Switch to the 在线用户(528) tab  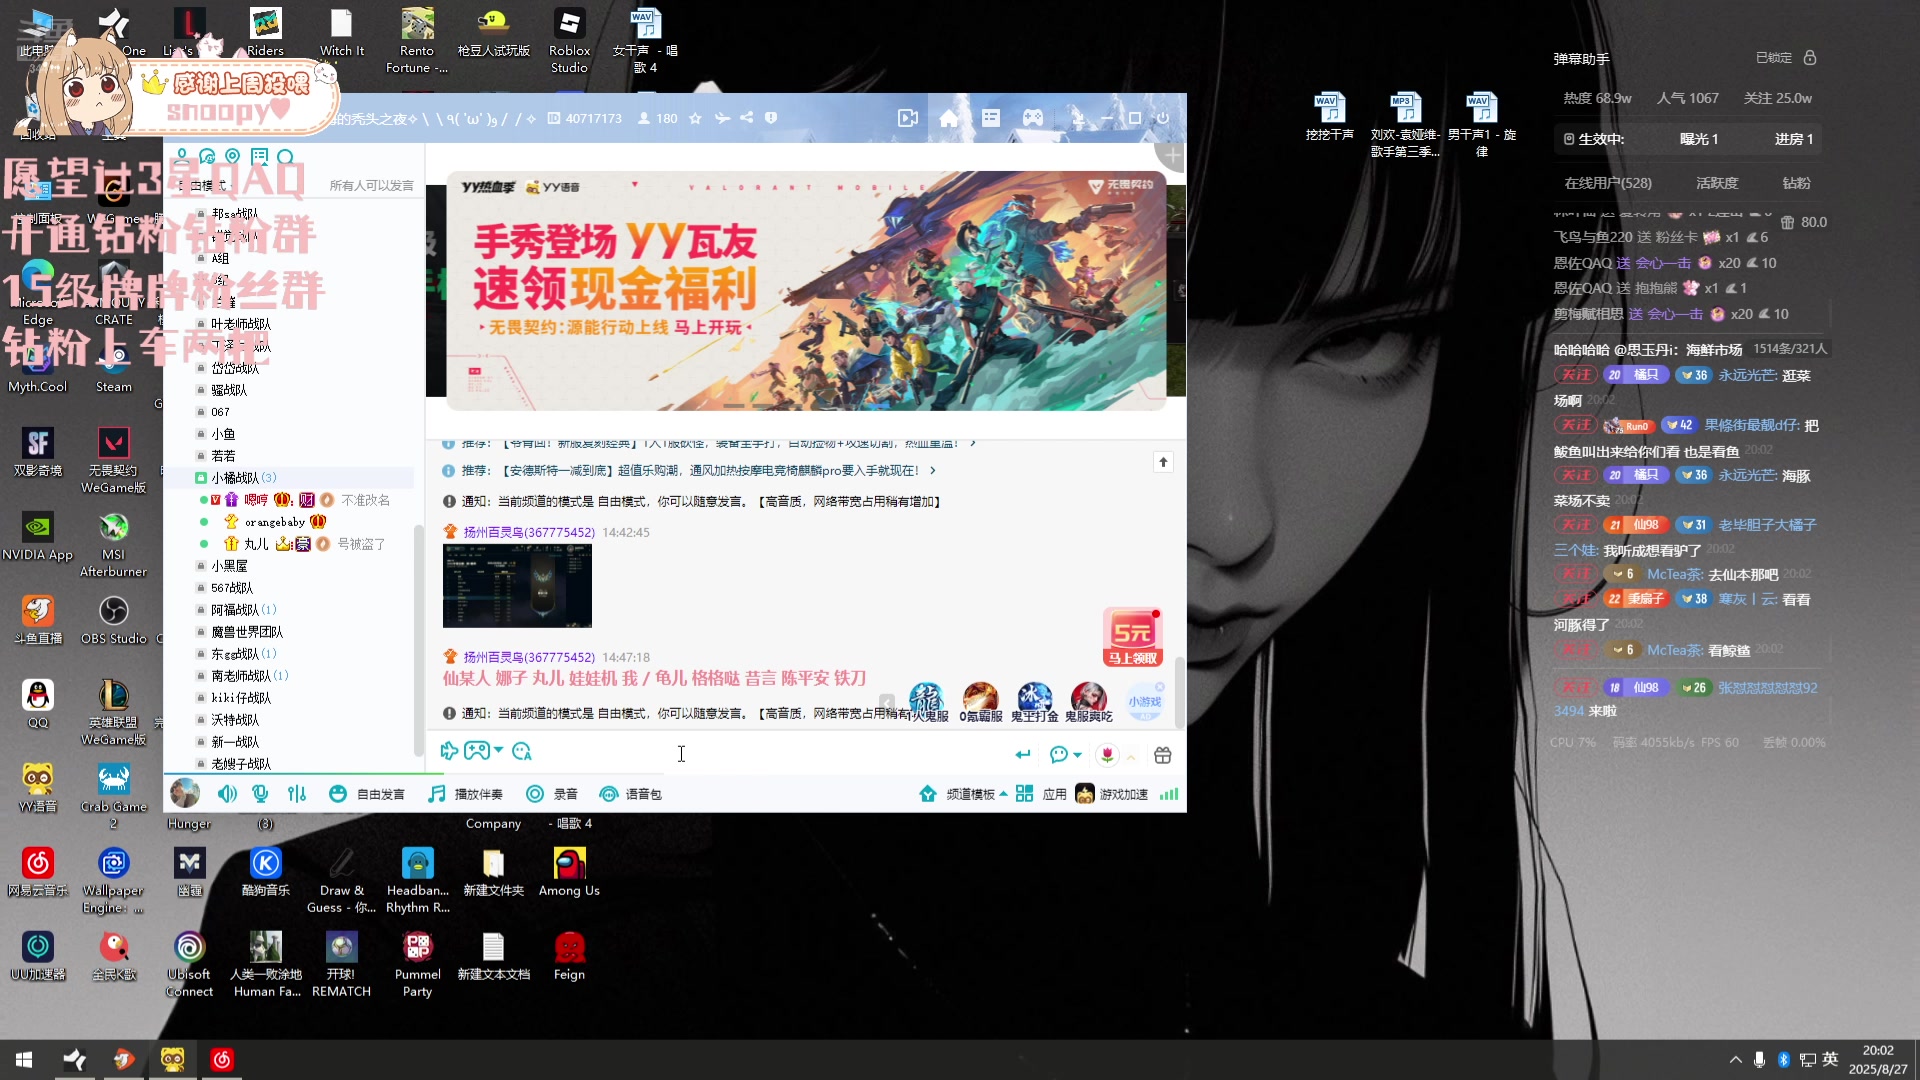click(x=1608, y=183)
